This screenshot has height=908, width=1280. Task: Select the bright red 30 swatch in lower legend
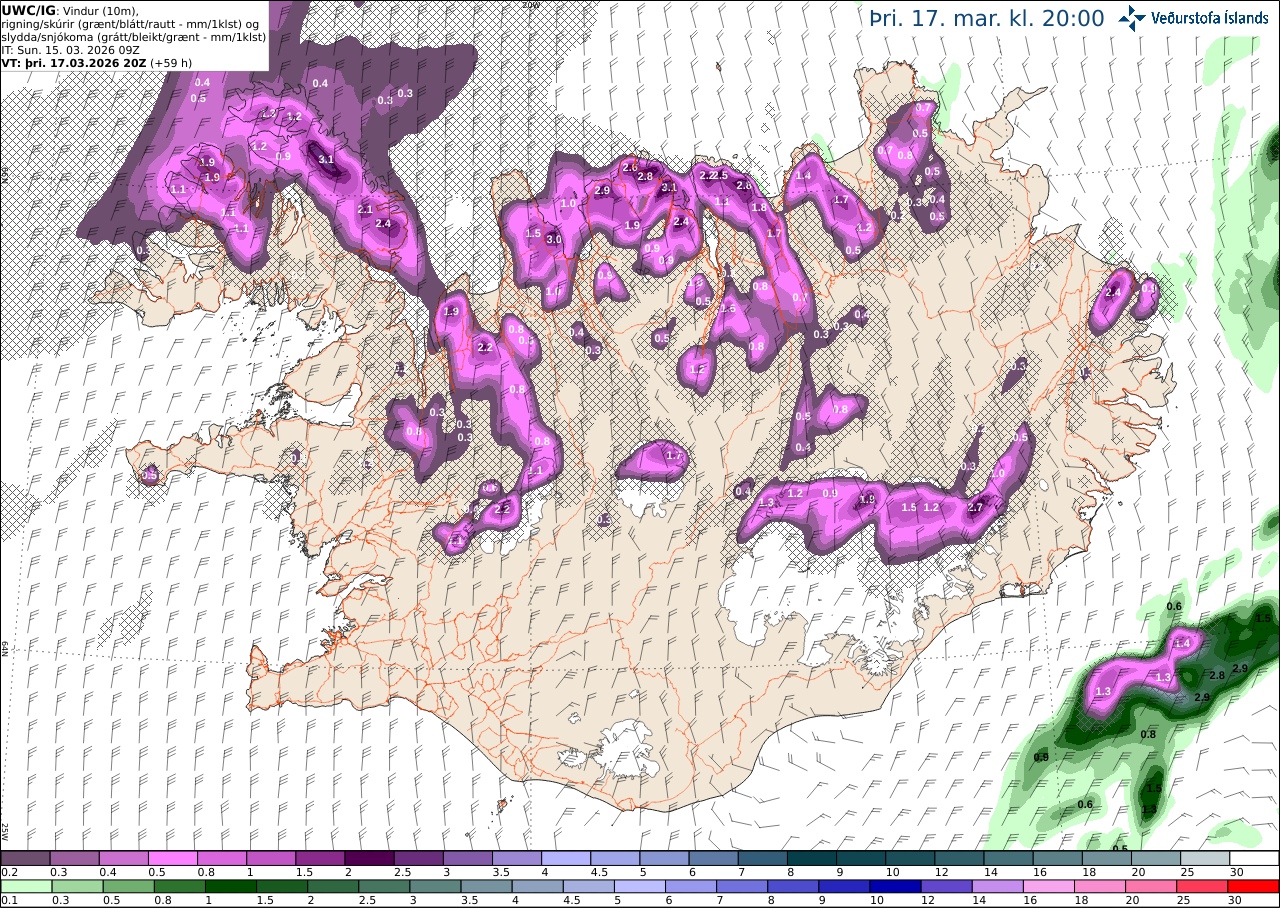[1255, 886]
